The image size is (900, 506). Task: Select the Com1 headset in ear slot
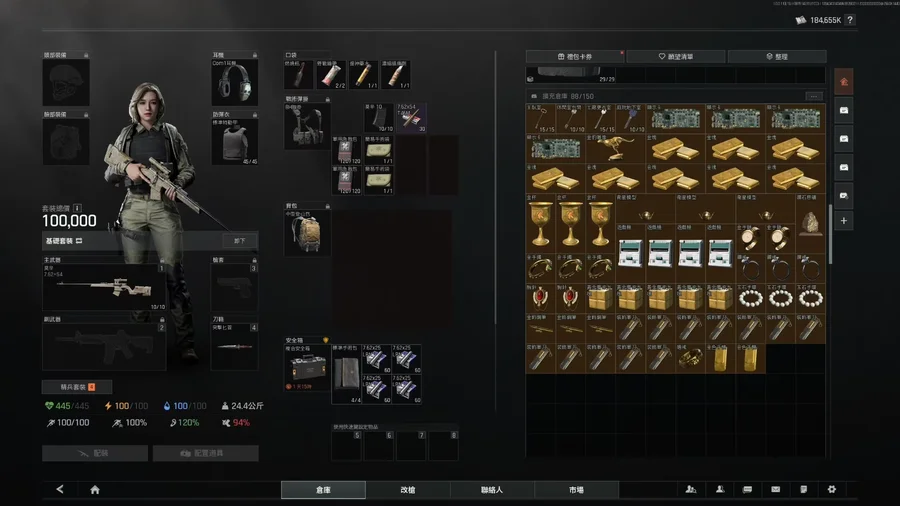(x=235, y=82)
